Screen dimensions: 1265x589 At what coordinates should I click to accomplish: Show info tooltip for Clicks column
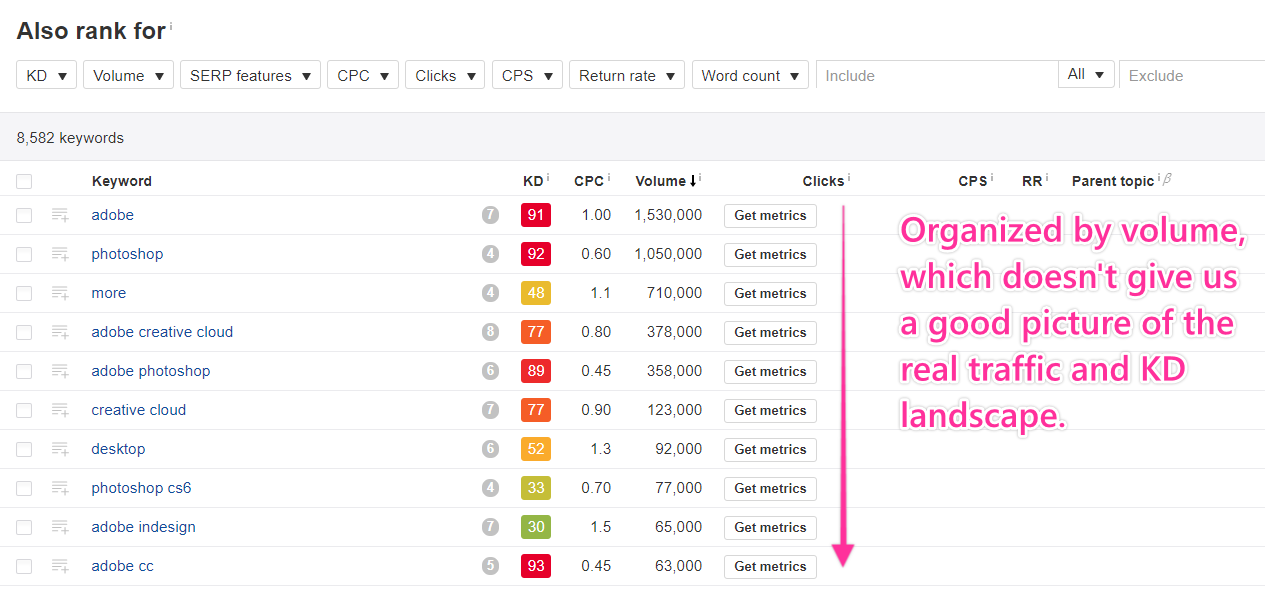click(849, 178)
